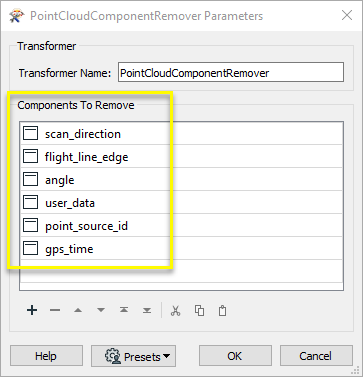The width and height of the screenshot is (363, 377).
Task: Add a new component with plus icon
Action: (32, 310)
